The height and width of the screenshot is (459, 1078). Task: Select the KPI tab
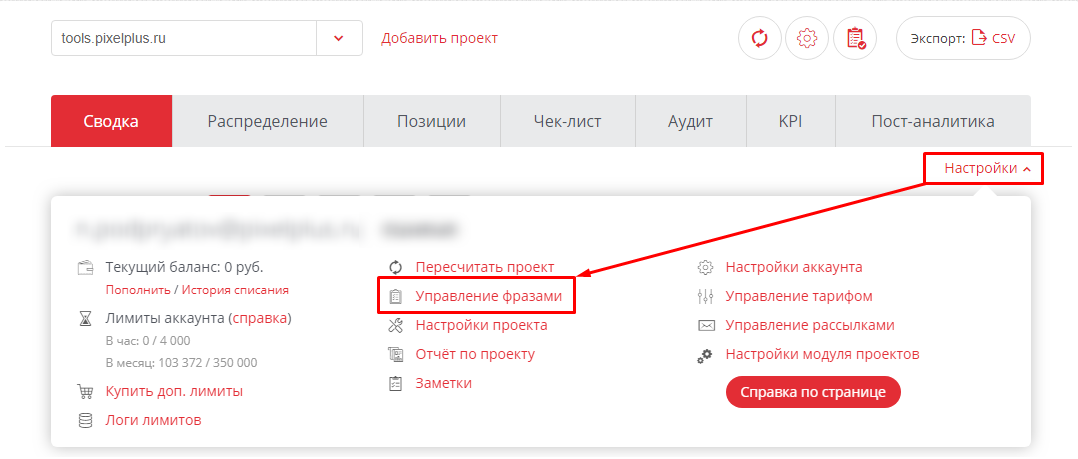(x=791, y=122)
